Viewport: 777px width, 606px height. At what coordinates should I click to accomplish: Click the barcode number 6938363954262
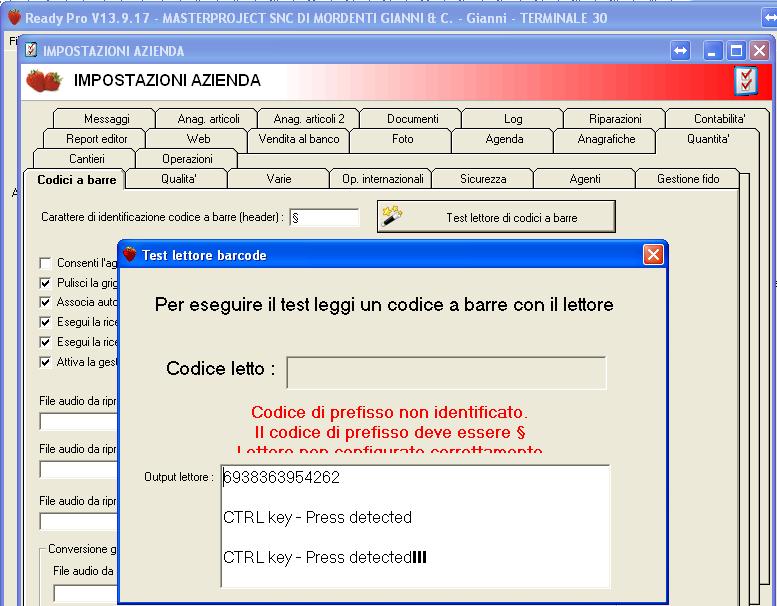(x=281, y=477)
